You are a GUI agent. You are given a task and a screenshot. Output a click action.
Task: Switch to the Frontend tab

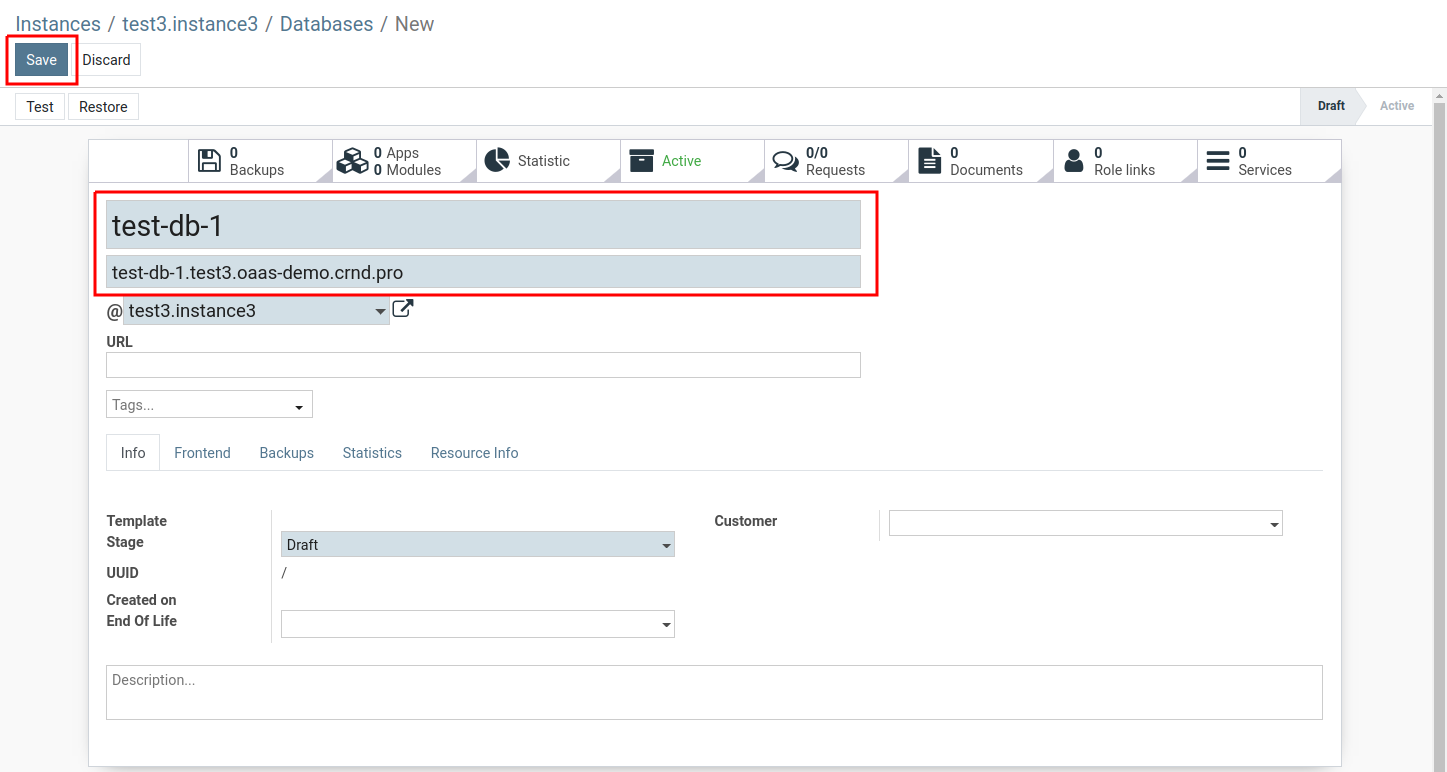coord(202,453)
